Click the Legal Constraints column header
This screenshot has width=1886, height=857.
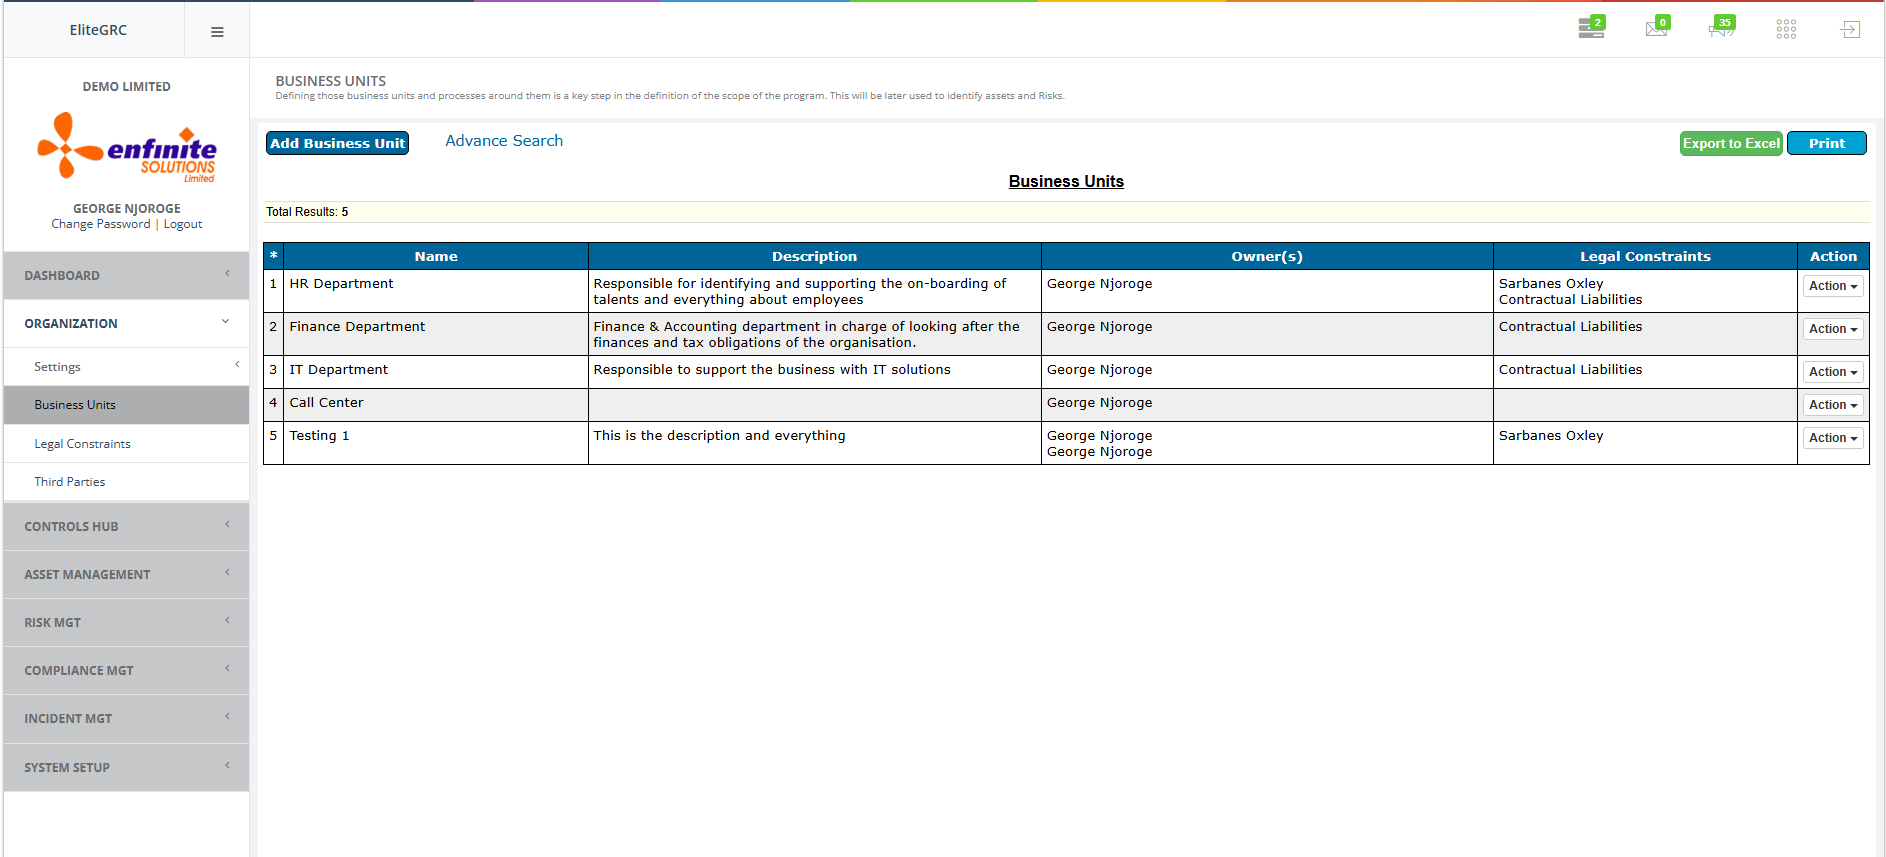[x=1645, y=256]
